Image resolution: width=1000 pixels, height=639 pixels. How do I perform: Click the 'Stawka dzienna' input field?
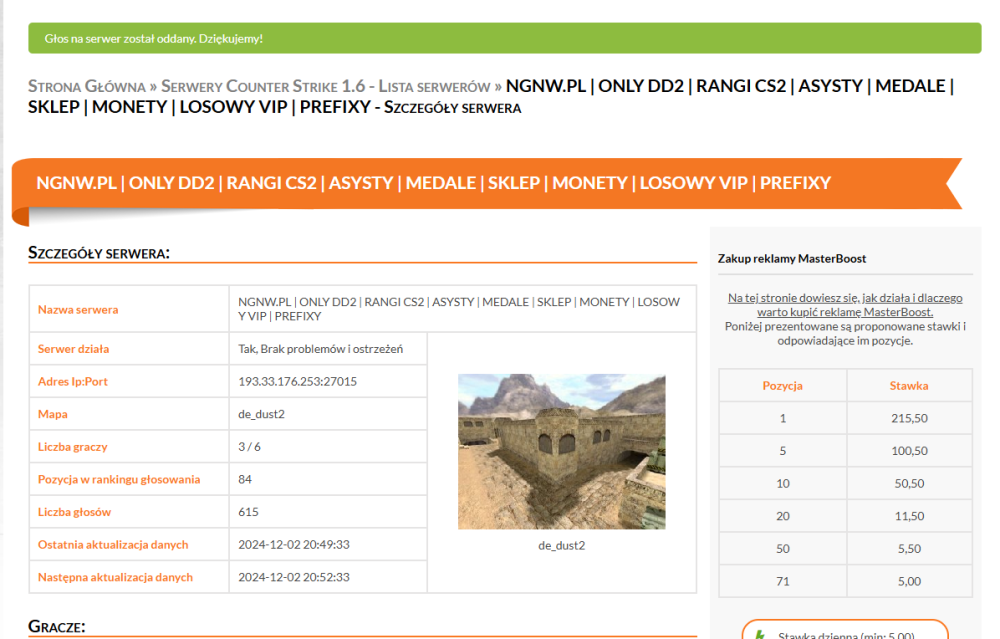click(845, 631)
